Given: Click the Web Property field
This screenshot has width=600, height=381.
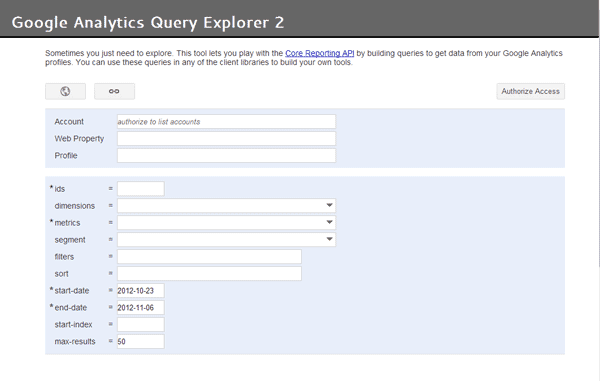Looking at the screenshot, I should coord(227,138).
